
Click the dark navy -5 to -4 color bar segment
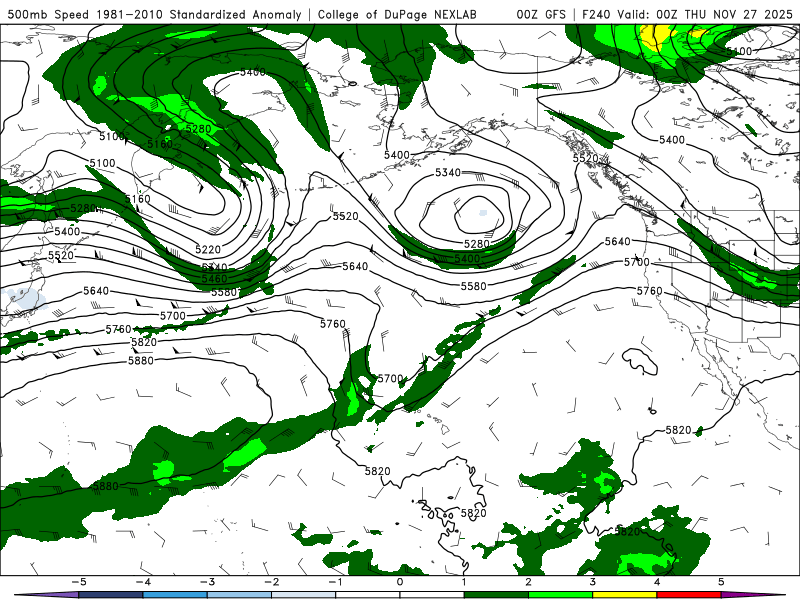tap(111, 595)
